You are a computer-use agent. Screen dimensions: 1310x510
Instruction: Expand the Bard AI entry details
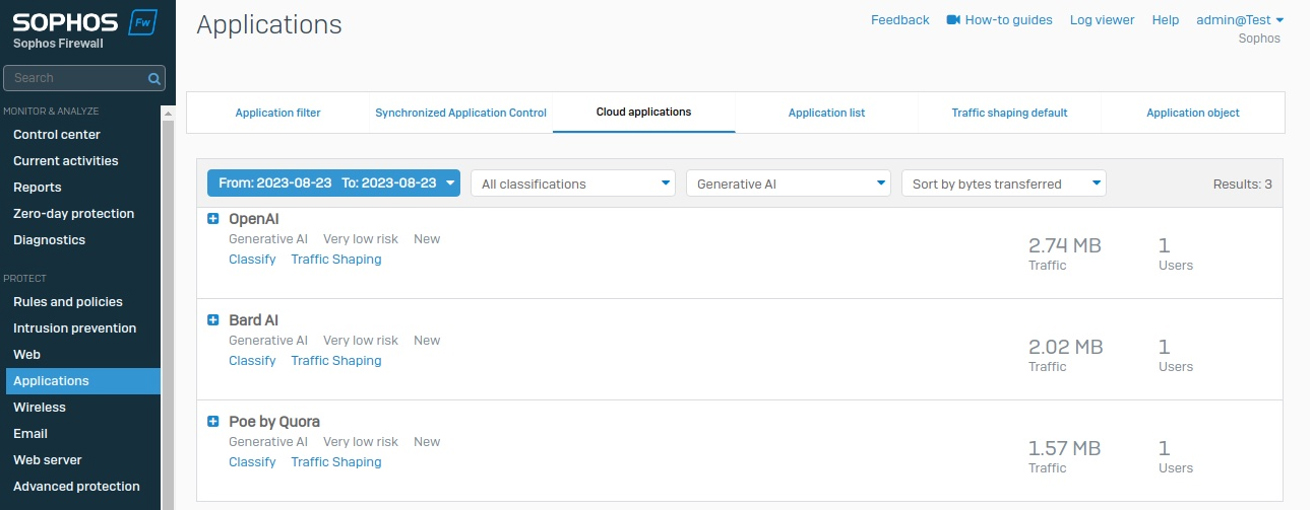tap(213, 320)
